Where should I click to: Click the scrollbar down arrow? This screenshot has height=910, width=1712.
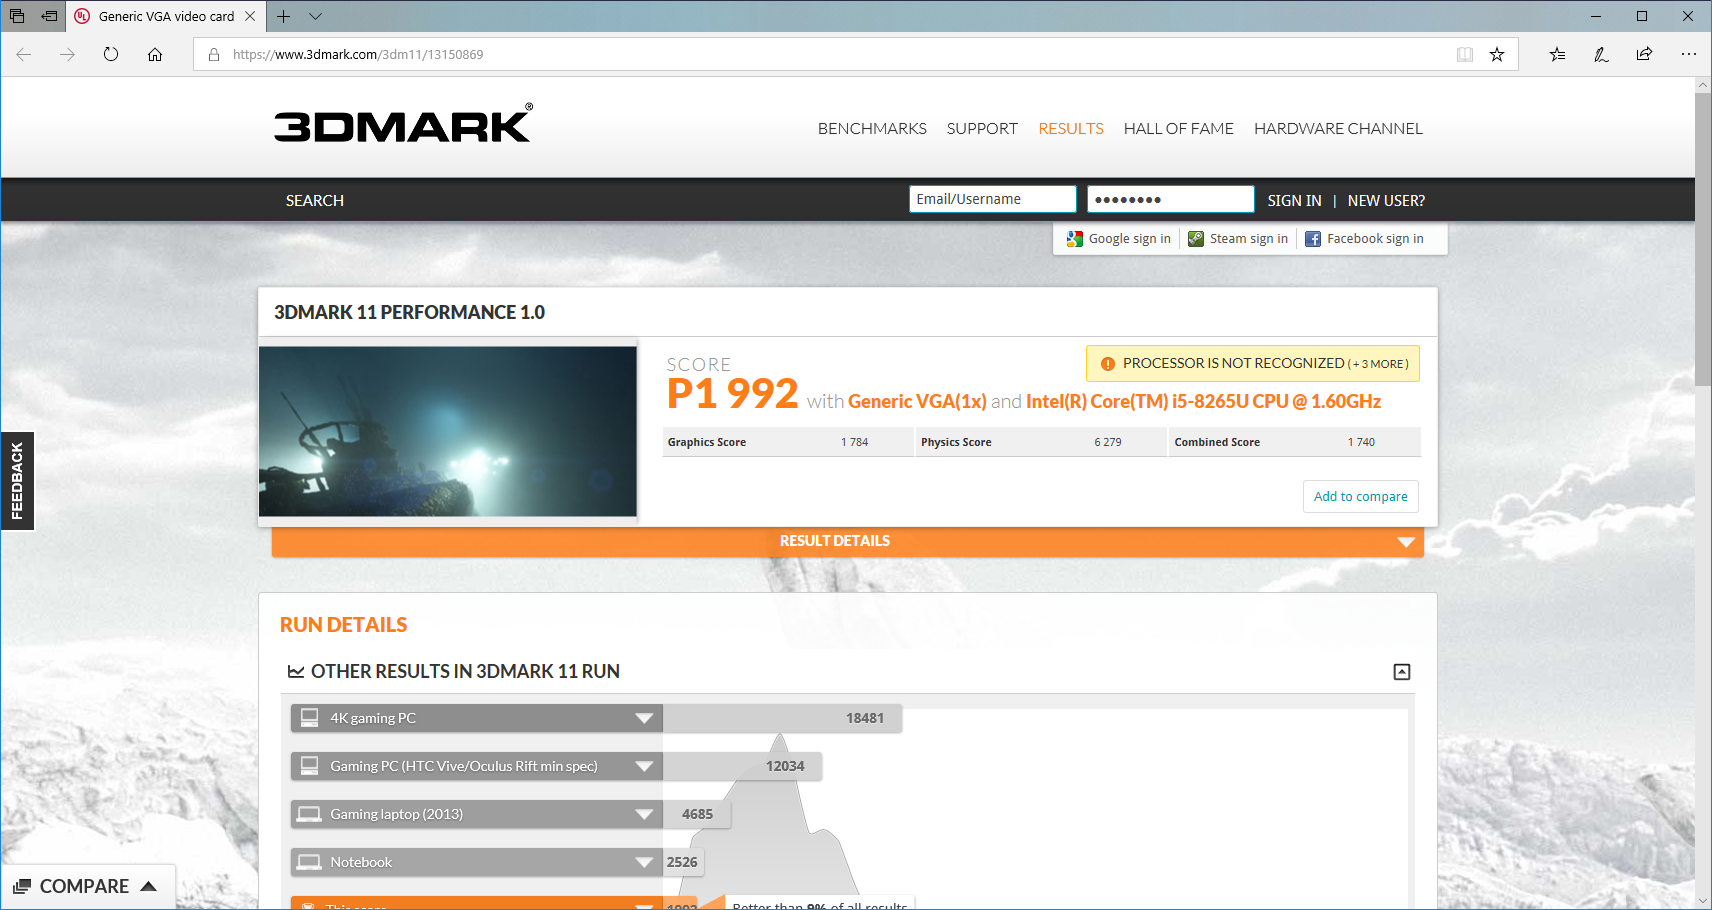[x=1703, y=901]
